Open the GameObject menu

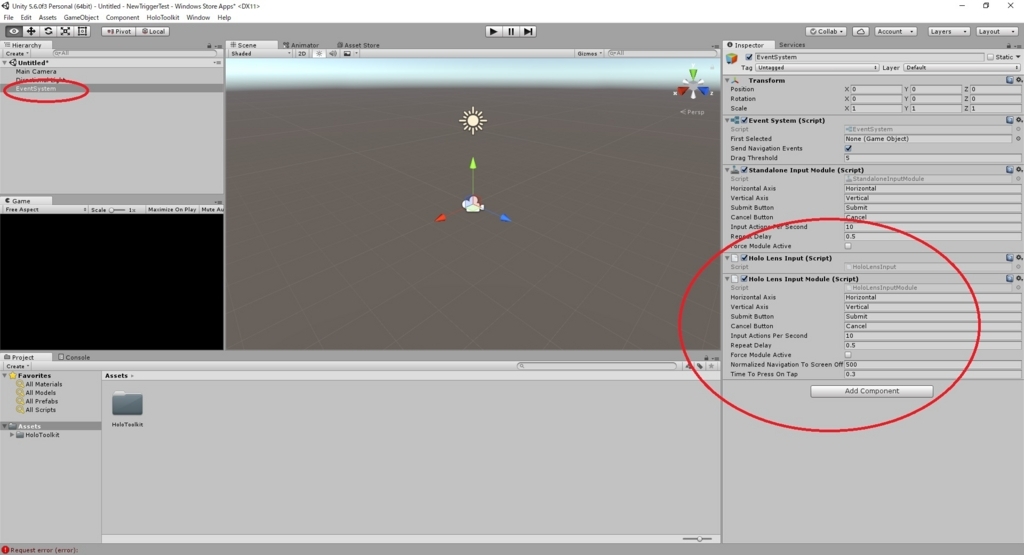[81, 18]
